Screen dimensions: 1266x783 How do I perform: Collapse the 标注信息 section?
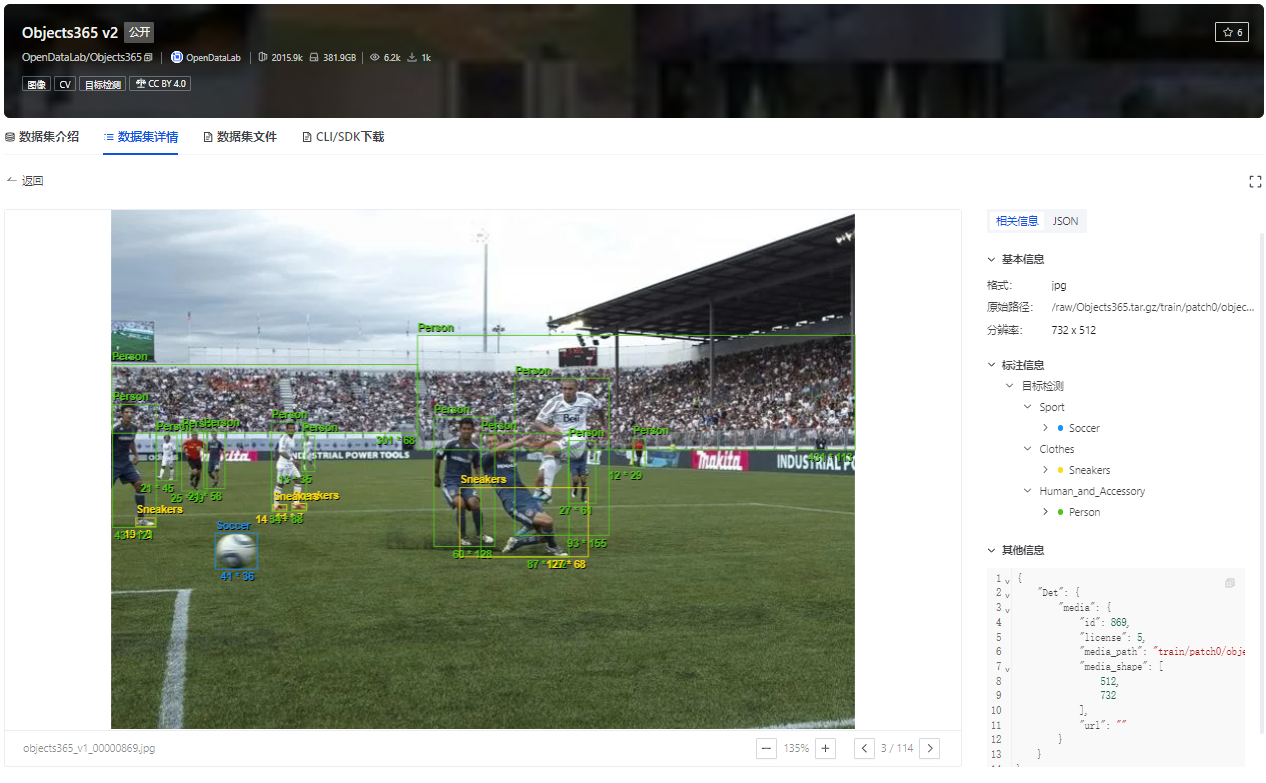point(992,365)
